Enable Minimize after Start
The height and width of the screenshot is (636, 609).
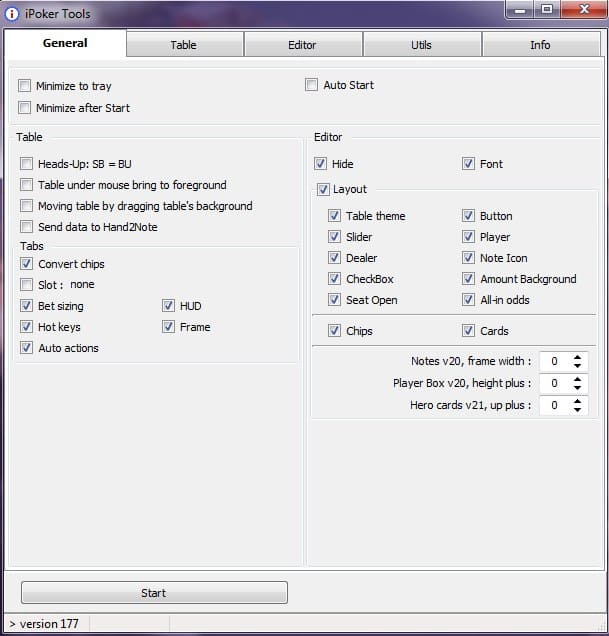[x=24, y=107]
